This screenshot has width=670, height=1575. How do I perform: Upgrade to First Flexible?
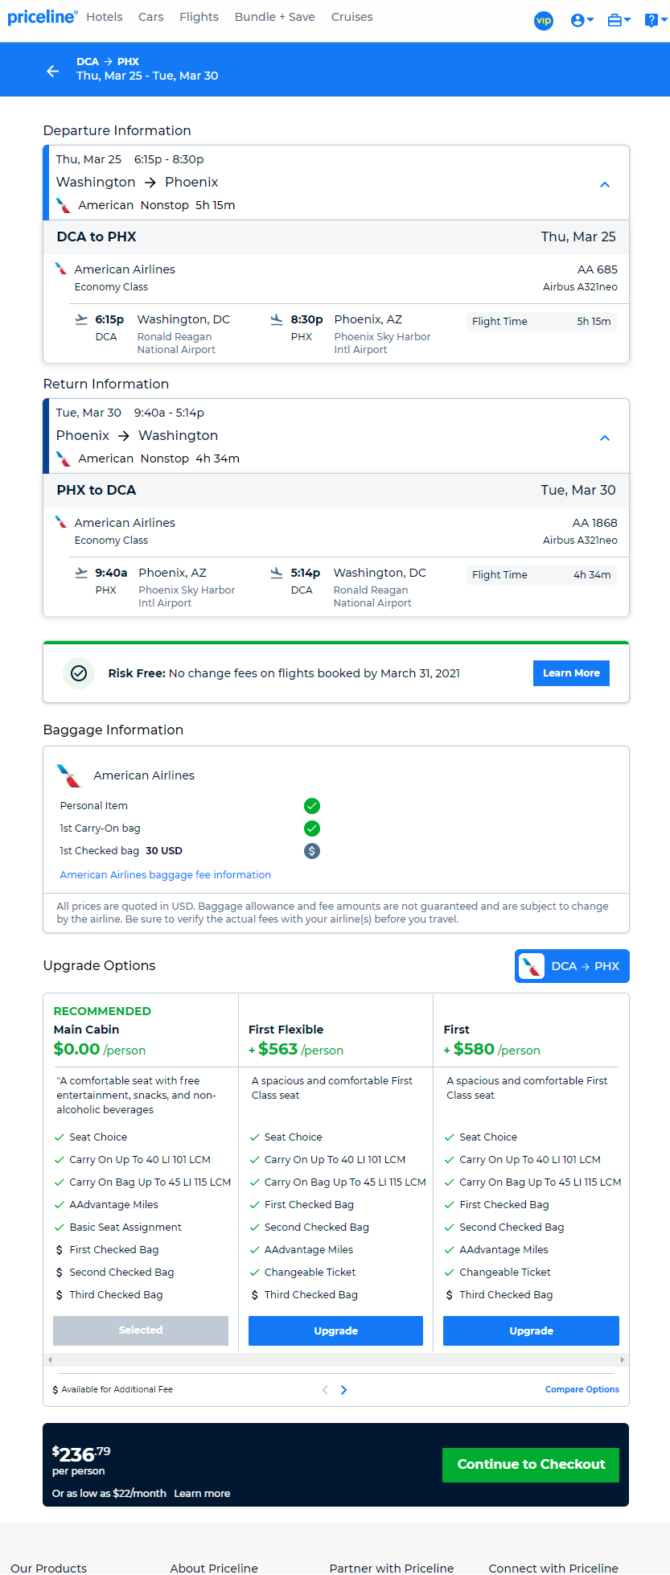point(336,1331)
